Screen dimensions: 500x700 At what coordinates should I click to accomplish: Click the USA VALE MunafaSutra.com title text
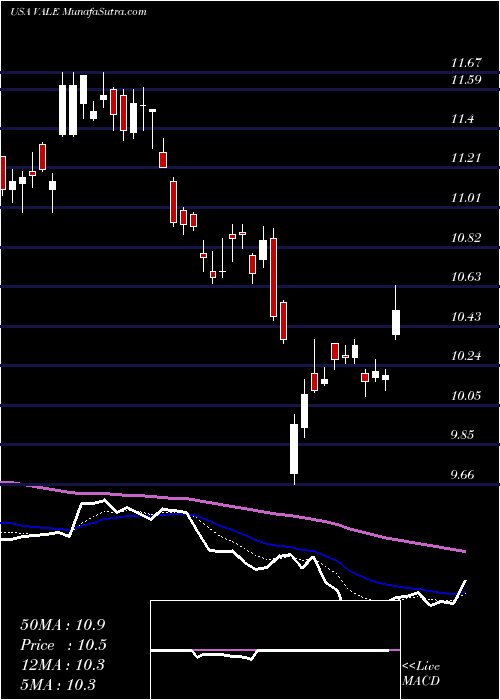pos(78,12)
